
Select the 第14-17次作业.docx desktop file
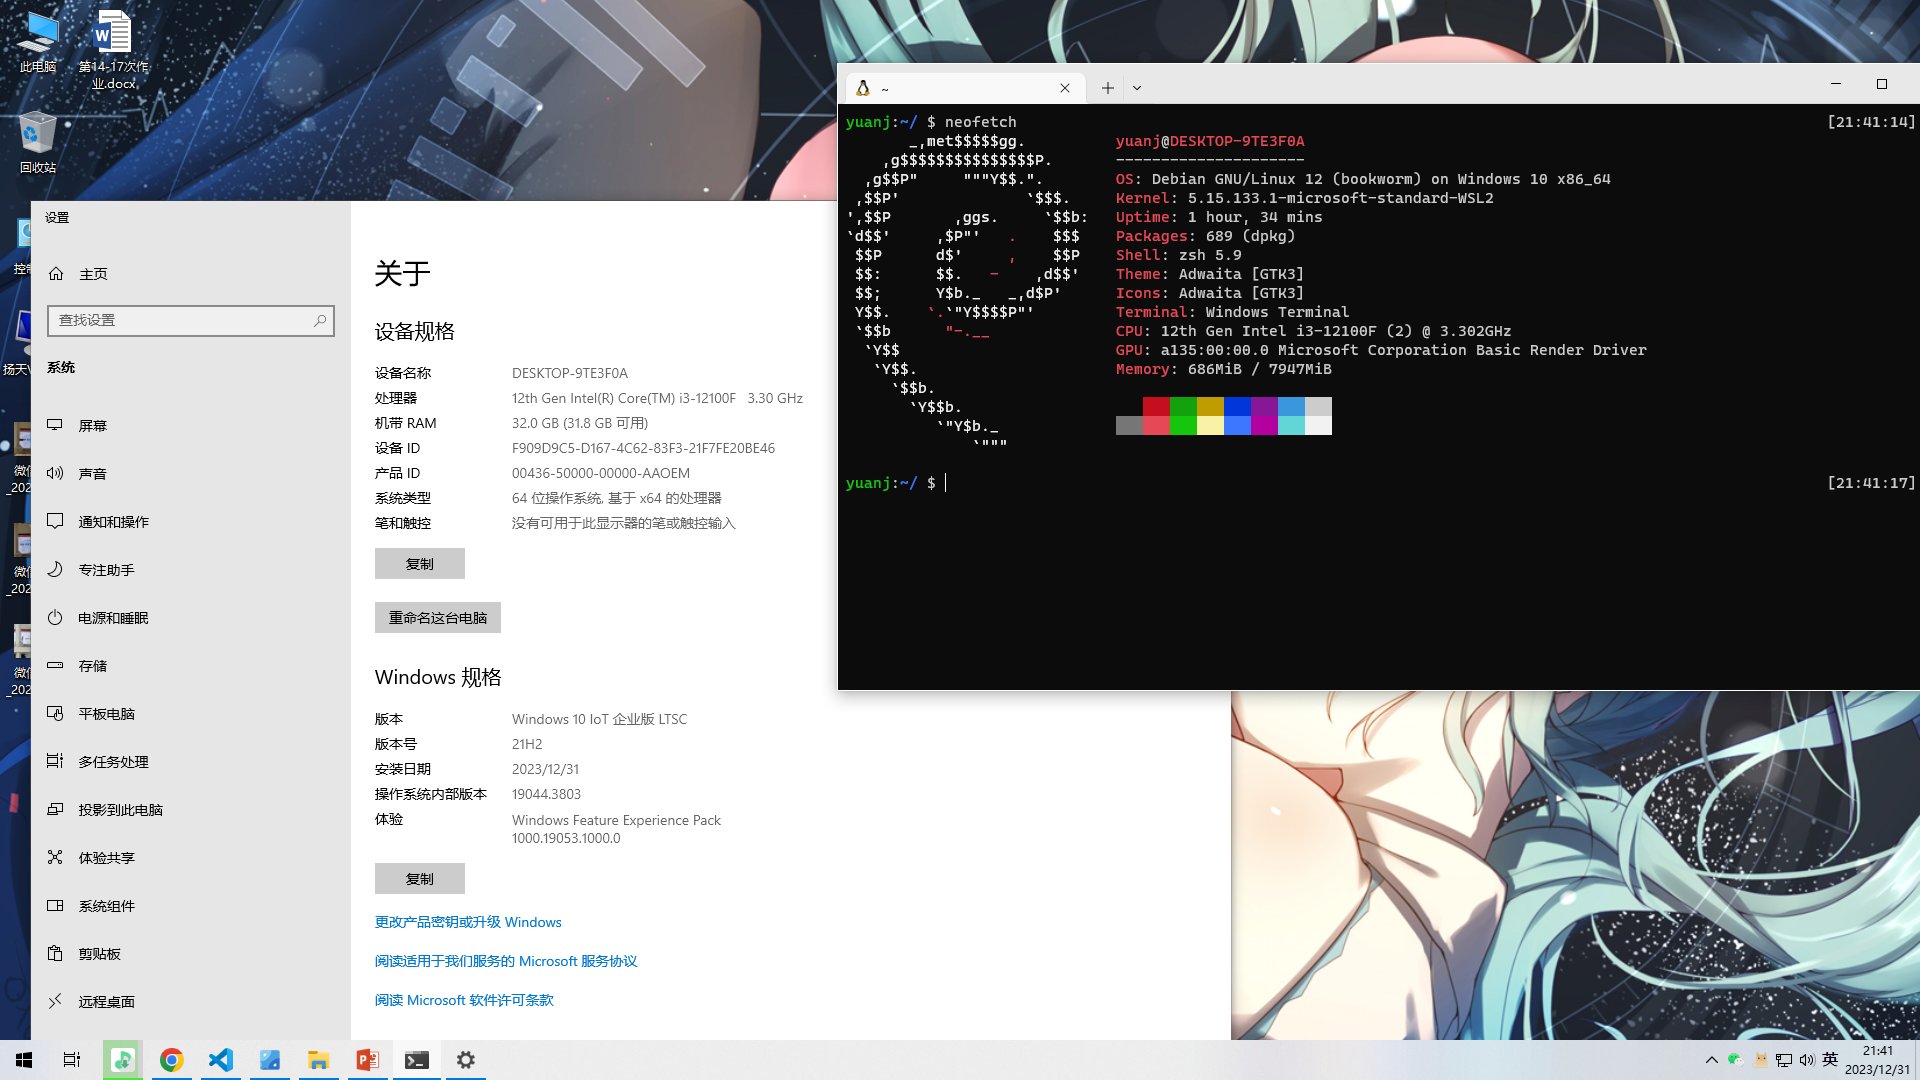[x=113, y=50]
